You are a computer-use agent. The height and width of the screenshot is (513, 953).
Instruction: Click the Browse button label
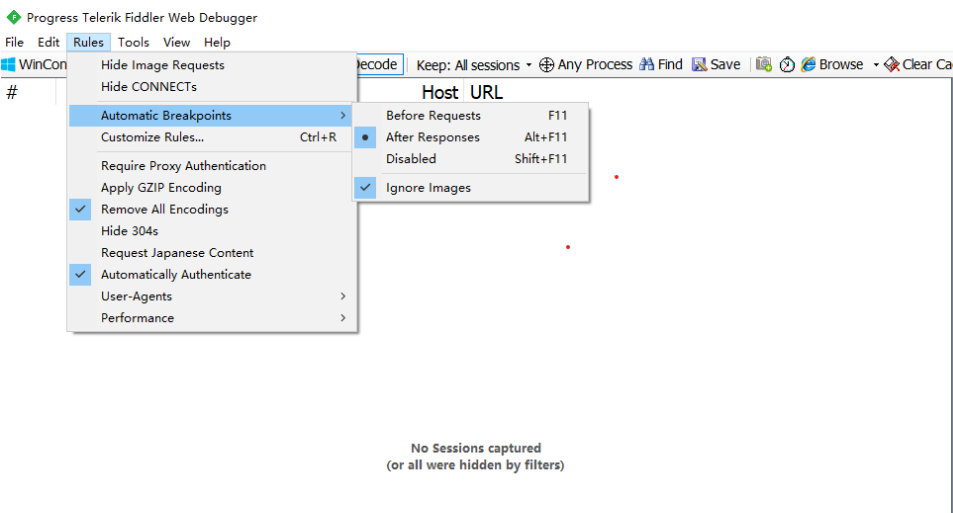point(841,64)
